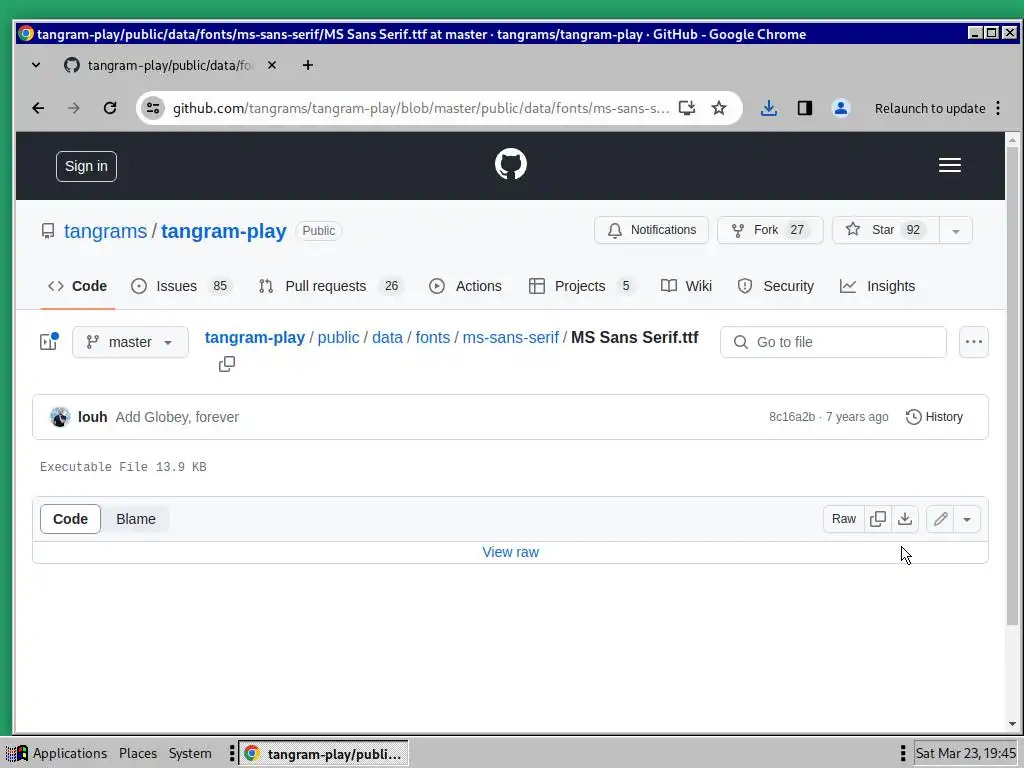Viewport: 1024px width, 768px height.
Task: Click the address bar URL
Action: (421, 108)
